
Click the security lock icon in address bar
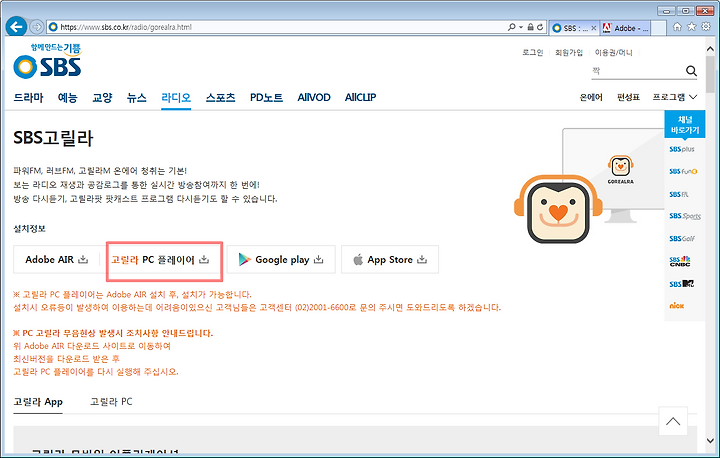click(530, 27)
